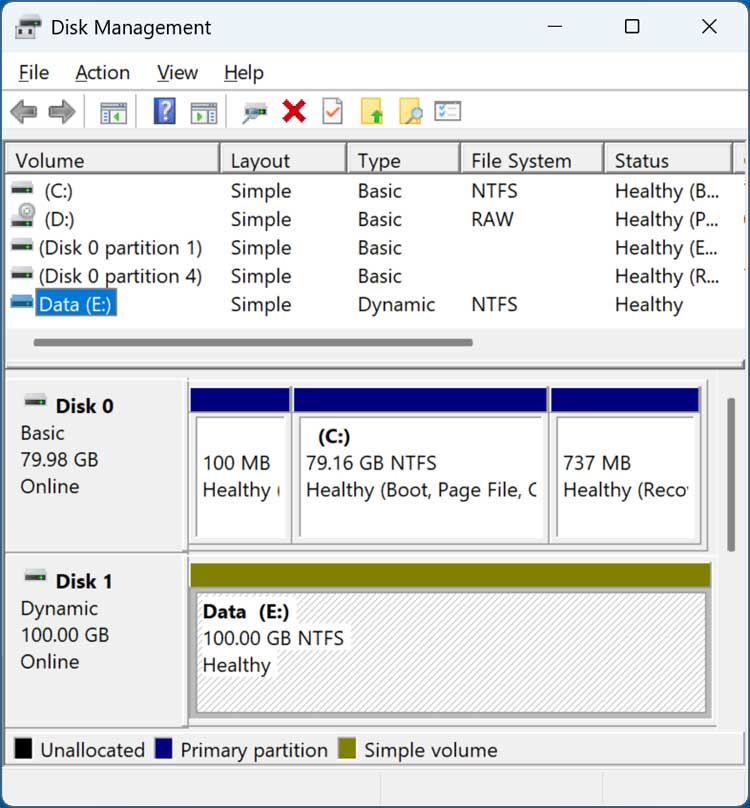Select the (Disk 0 partition 1) row

click(375, 248)
